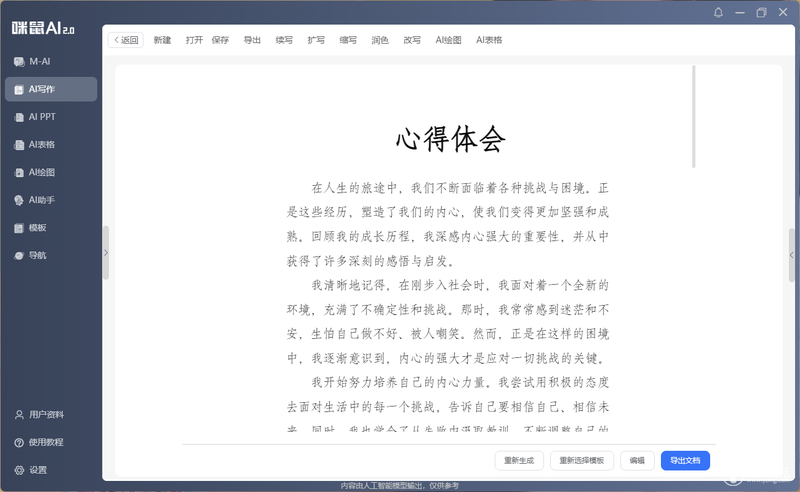This screenshot has height=492, width=800.
Task: Click the 心得体会 document title
Action: click(x=451, y=139)
